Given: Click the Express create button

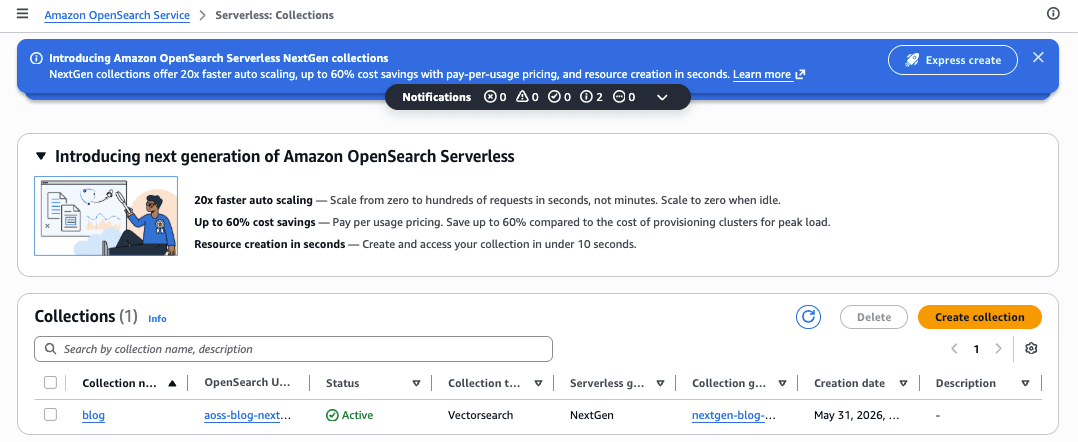Looking at the screenshot, I should pyautogui.click(x=953, y=60).
